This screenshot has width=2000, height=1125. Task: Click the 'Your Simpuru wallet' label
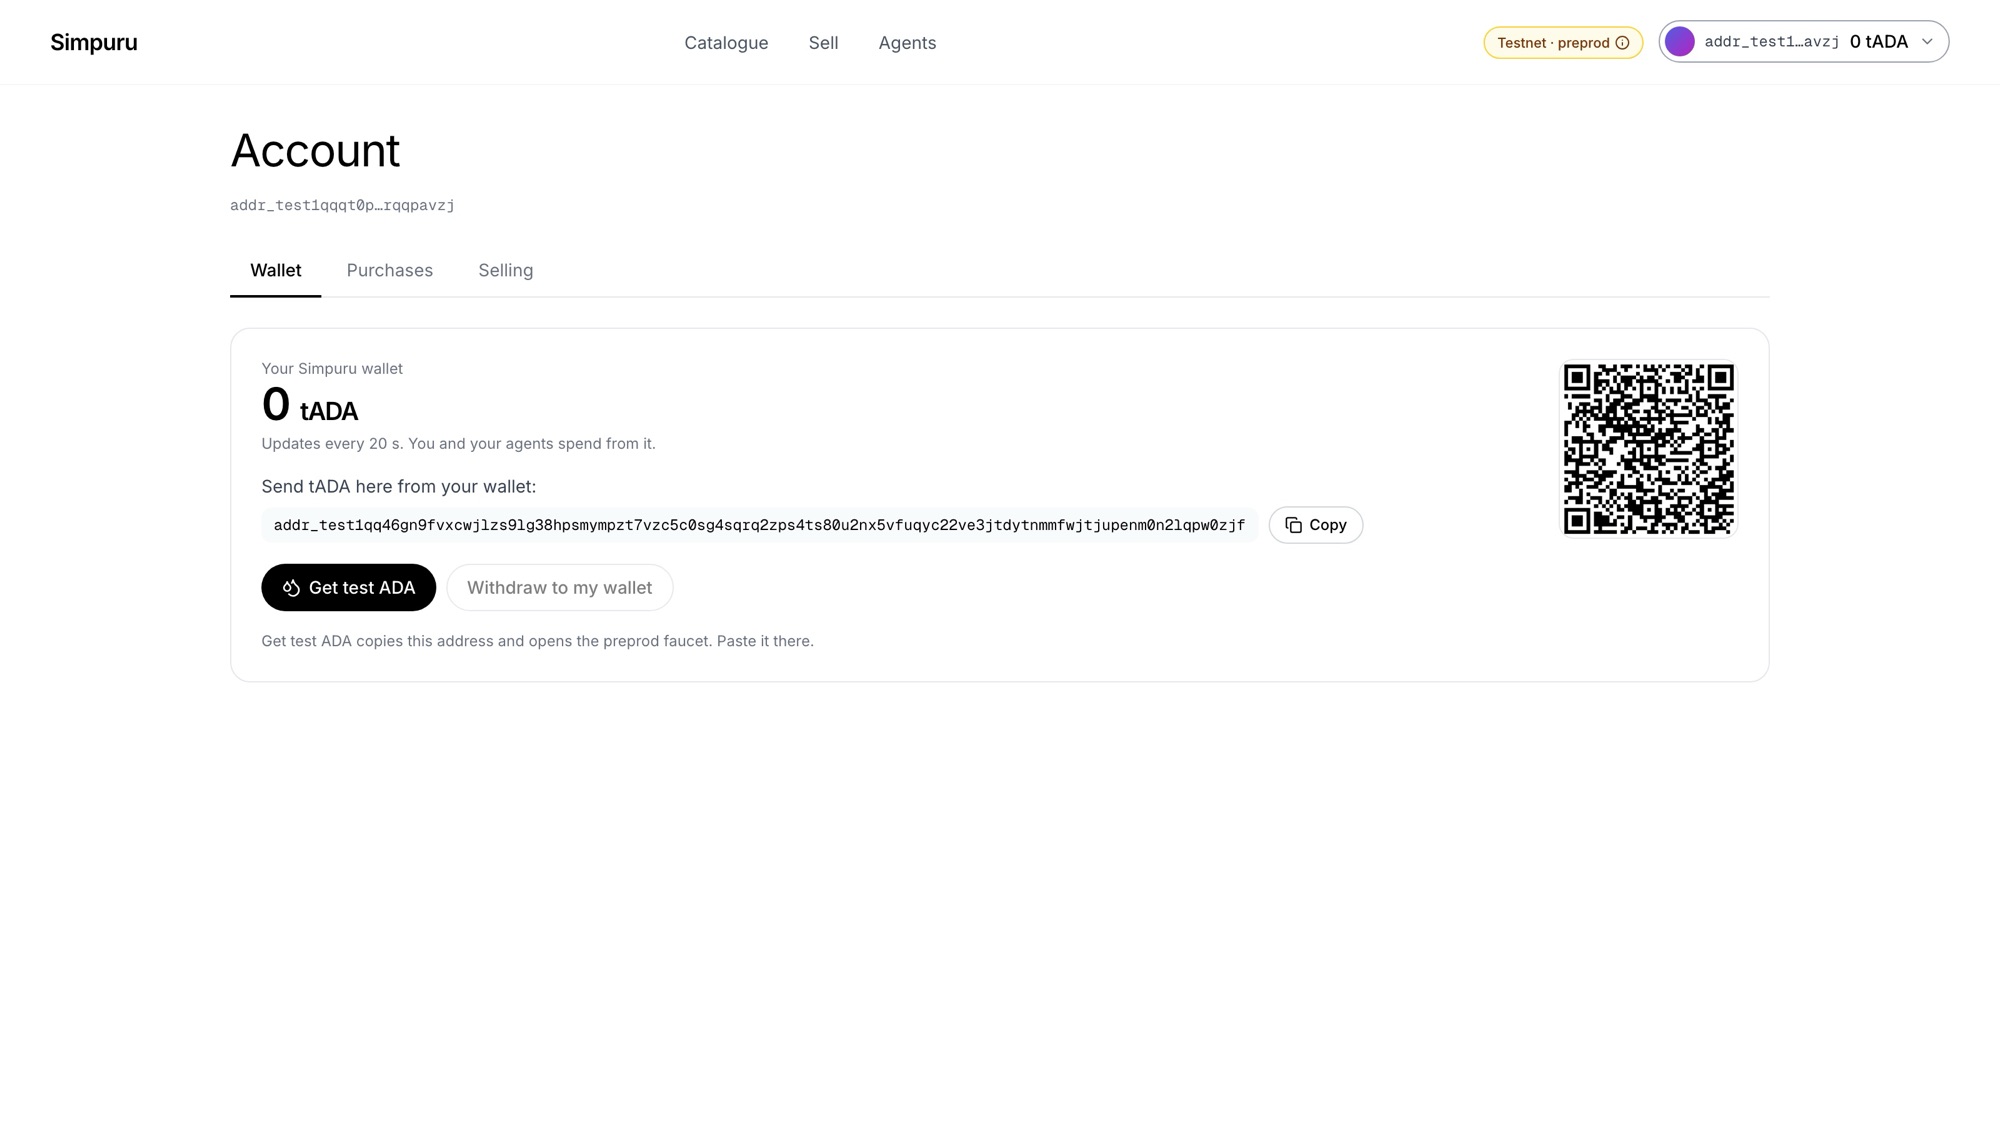tap(332, 369)
